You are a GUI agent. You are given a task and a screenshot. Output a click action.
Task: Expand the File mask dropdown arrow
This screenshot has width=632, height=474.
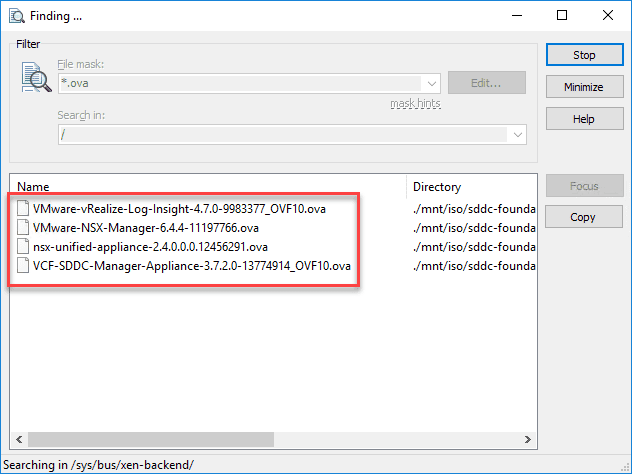click(x=431, y=83)
